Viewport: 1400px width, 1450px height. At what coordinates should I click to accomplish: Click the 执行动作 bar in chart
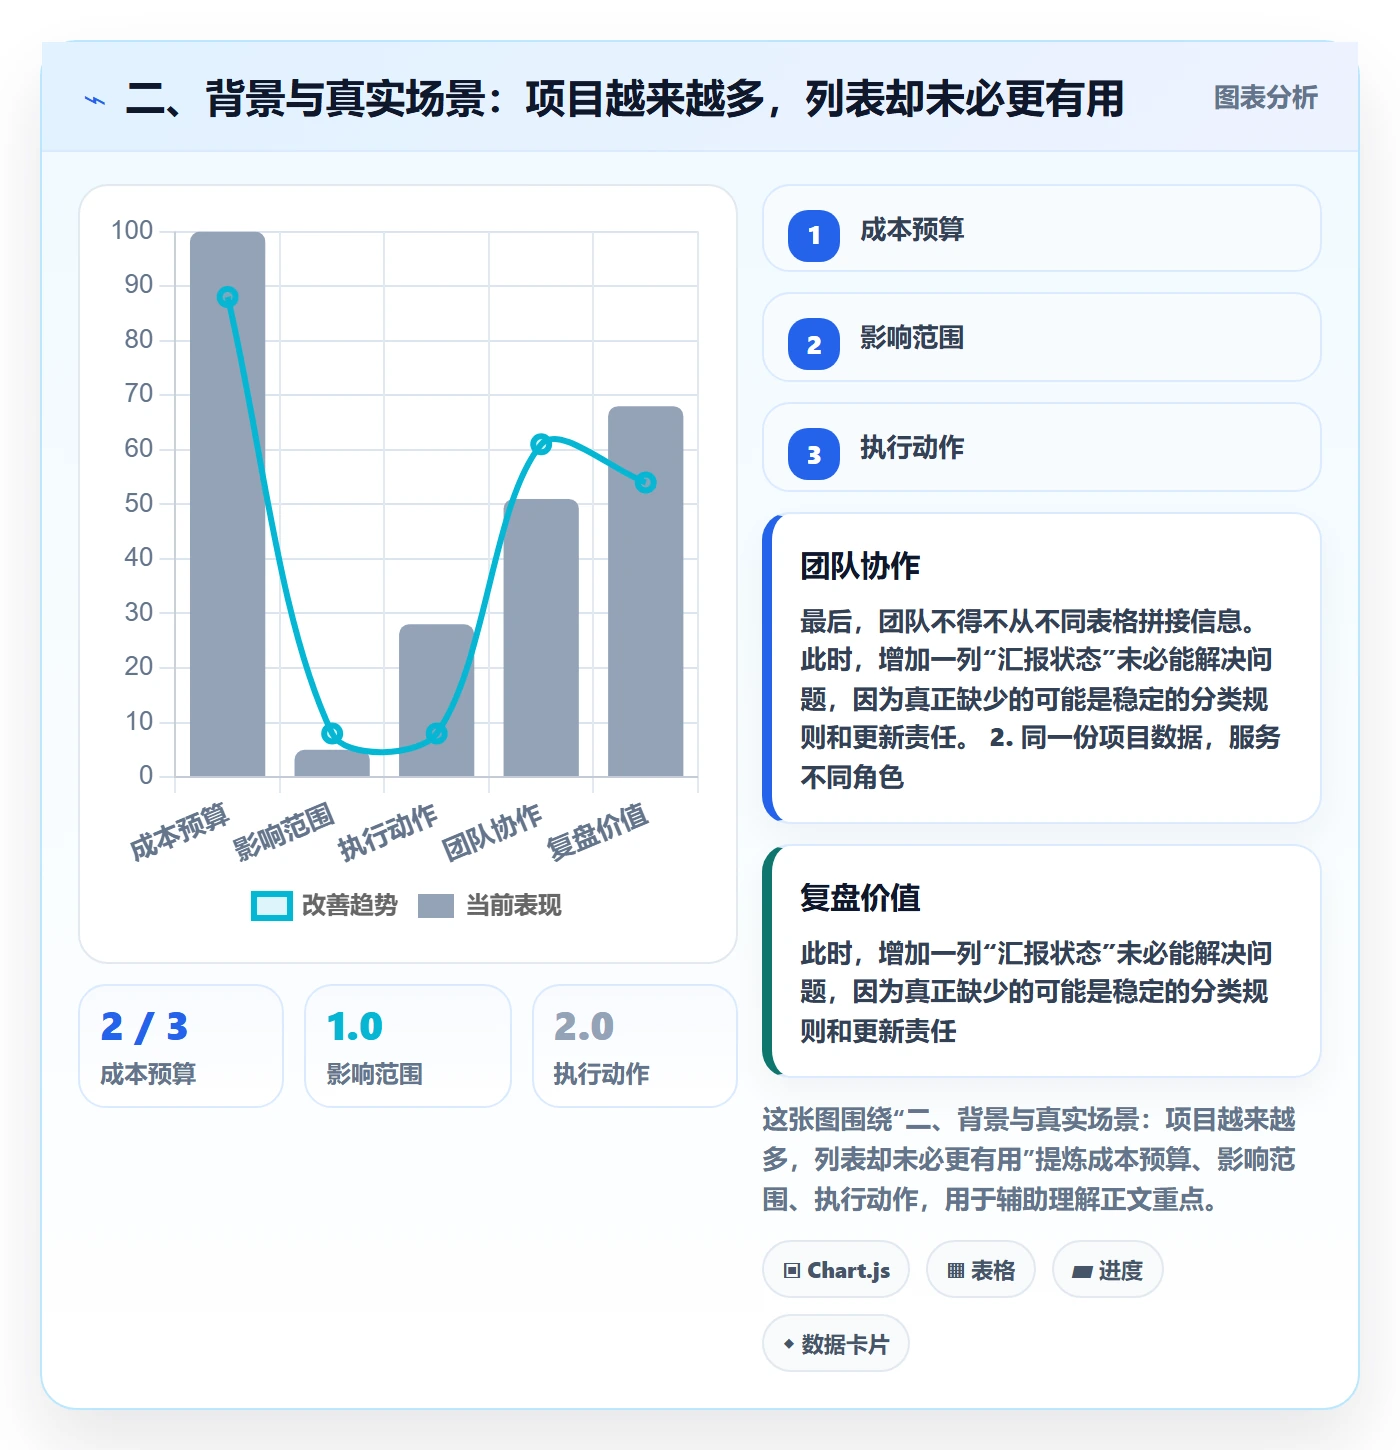coord(437,700)
